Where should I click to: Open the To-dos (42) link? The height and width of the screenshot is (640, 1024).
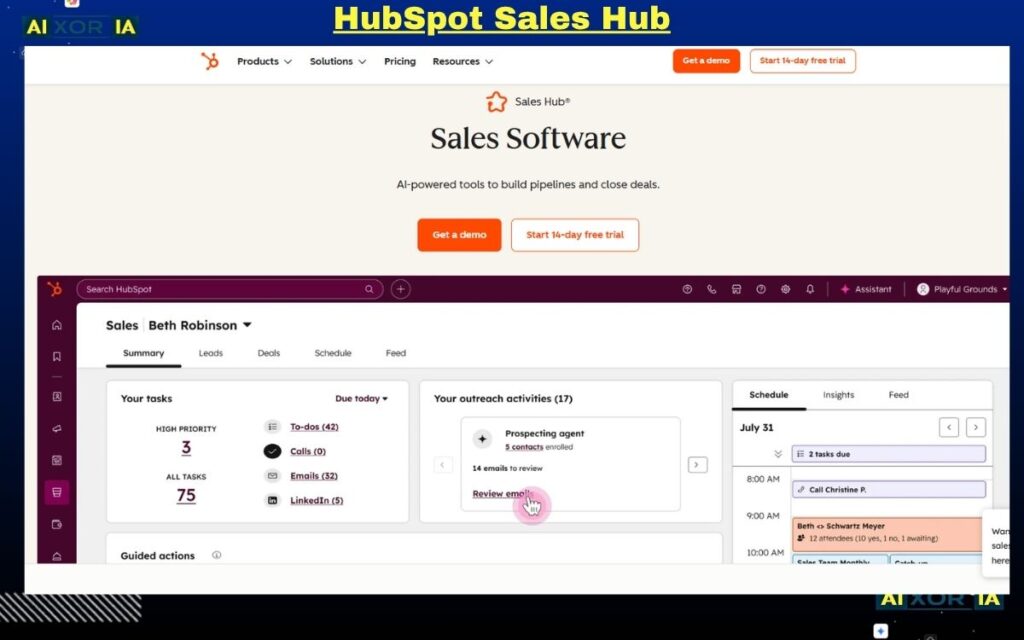pyautogui.click(x=314, y=426)
